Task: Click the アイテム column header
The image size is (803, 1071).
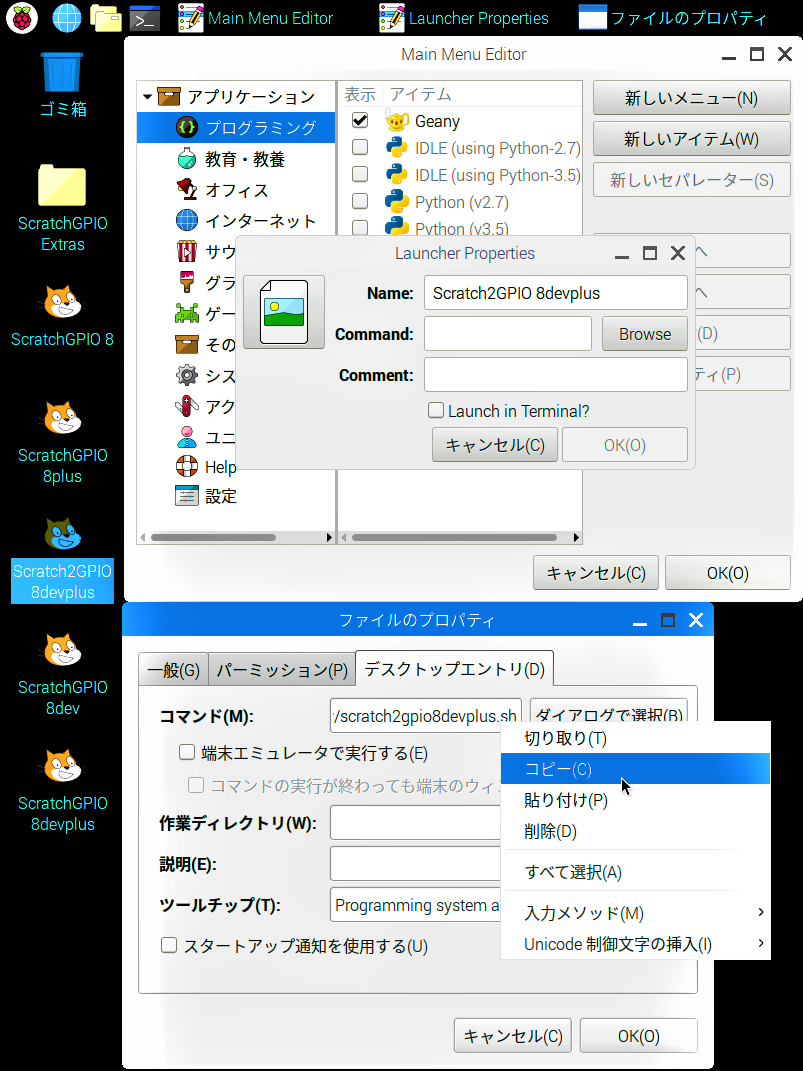Action: point(421,94)
